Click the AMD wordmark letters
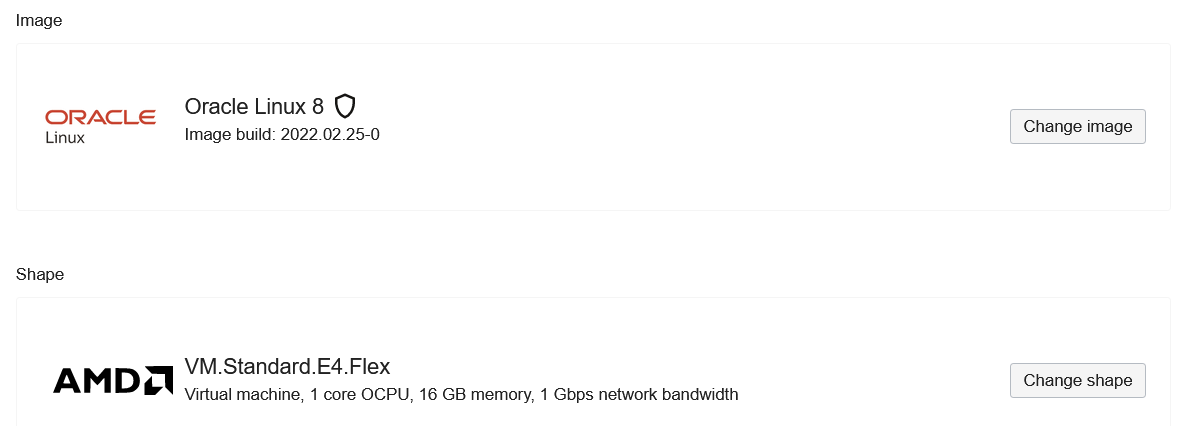This screenshot has width=1178, height=426. click(93, 380)
